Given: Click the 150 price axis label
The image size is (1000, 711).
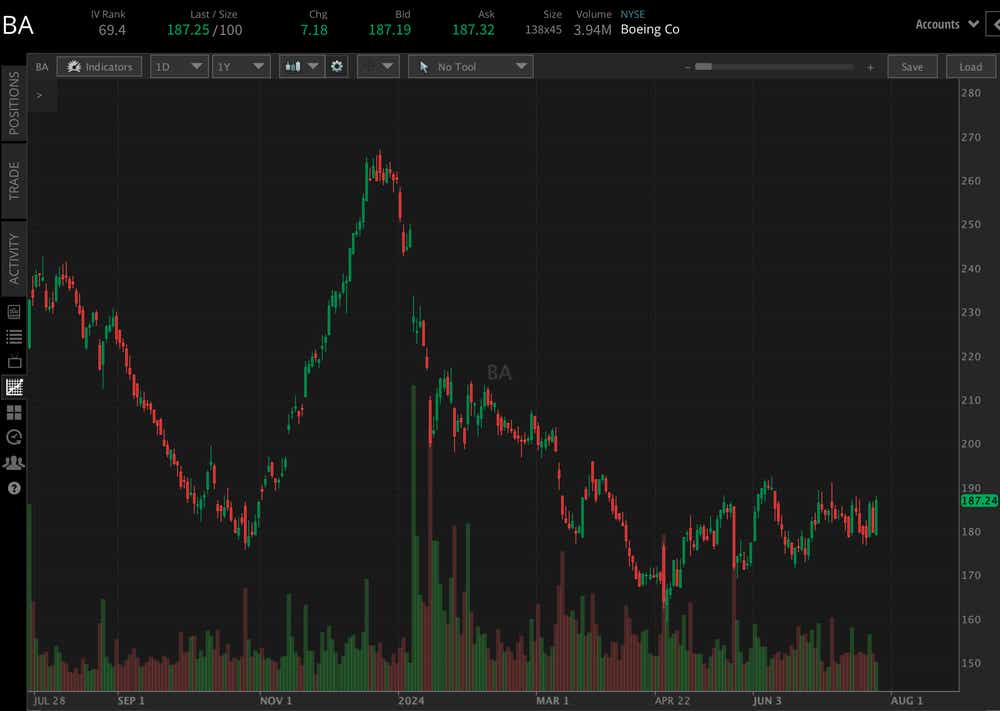Looking at the screenshot, I should click(971, 663).
